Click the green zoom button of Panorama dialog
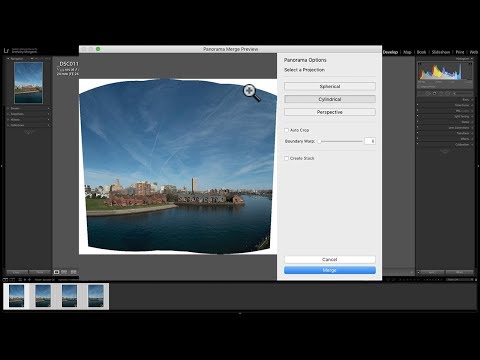 98,49
